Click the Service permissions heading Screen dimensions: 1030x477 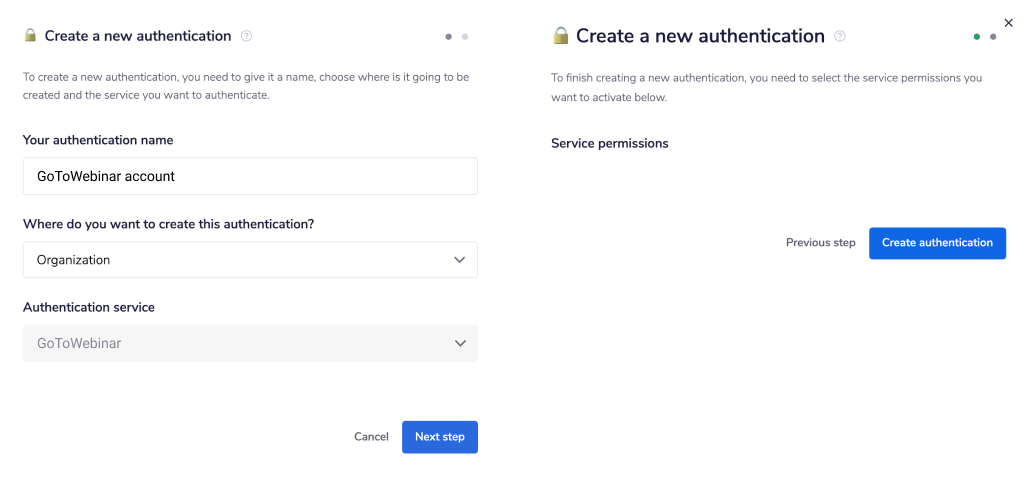[609, 143]
